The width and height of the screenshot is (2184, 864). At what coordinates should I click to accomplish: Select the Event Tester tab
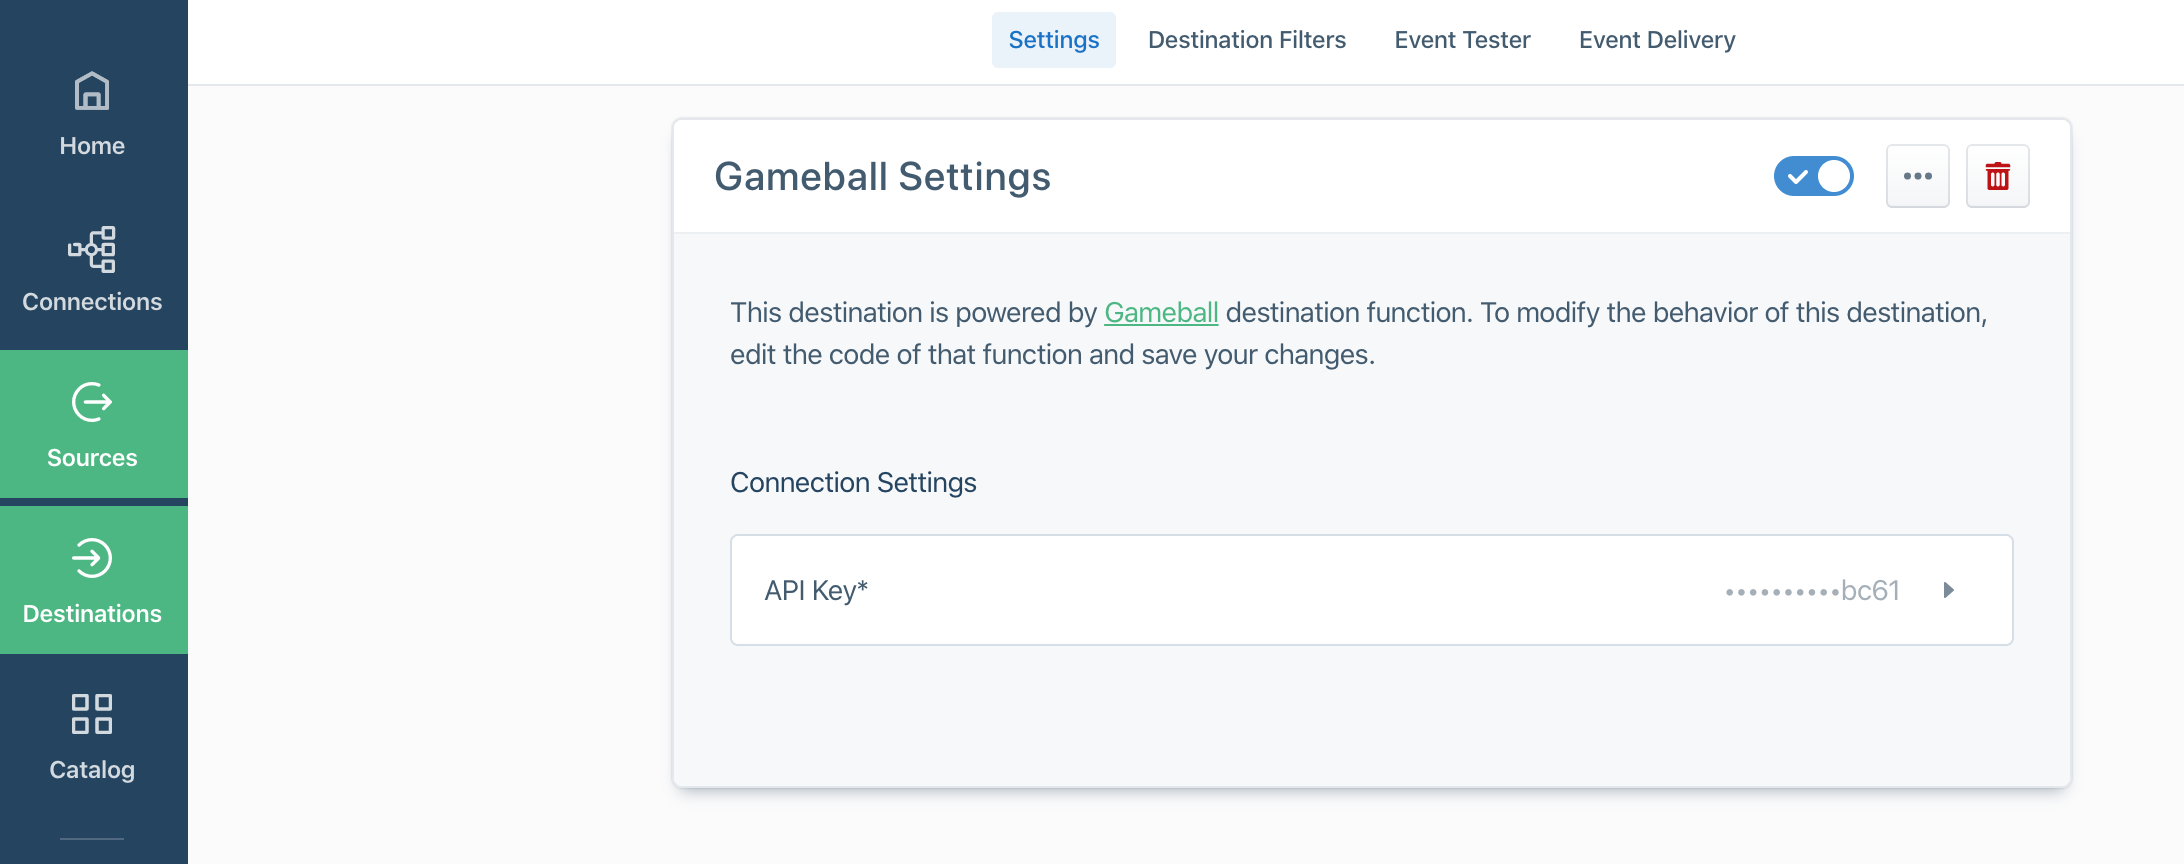tap(1462, 40)
